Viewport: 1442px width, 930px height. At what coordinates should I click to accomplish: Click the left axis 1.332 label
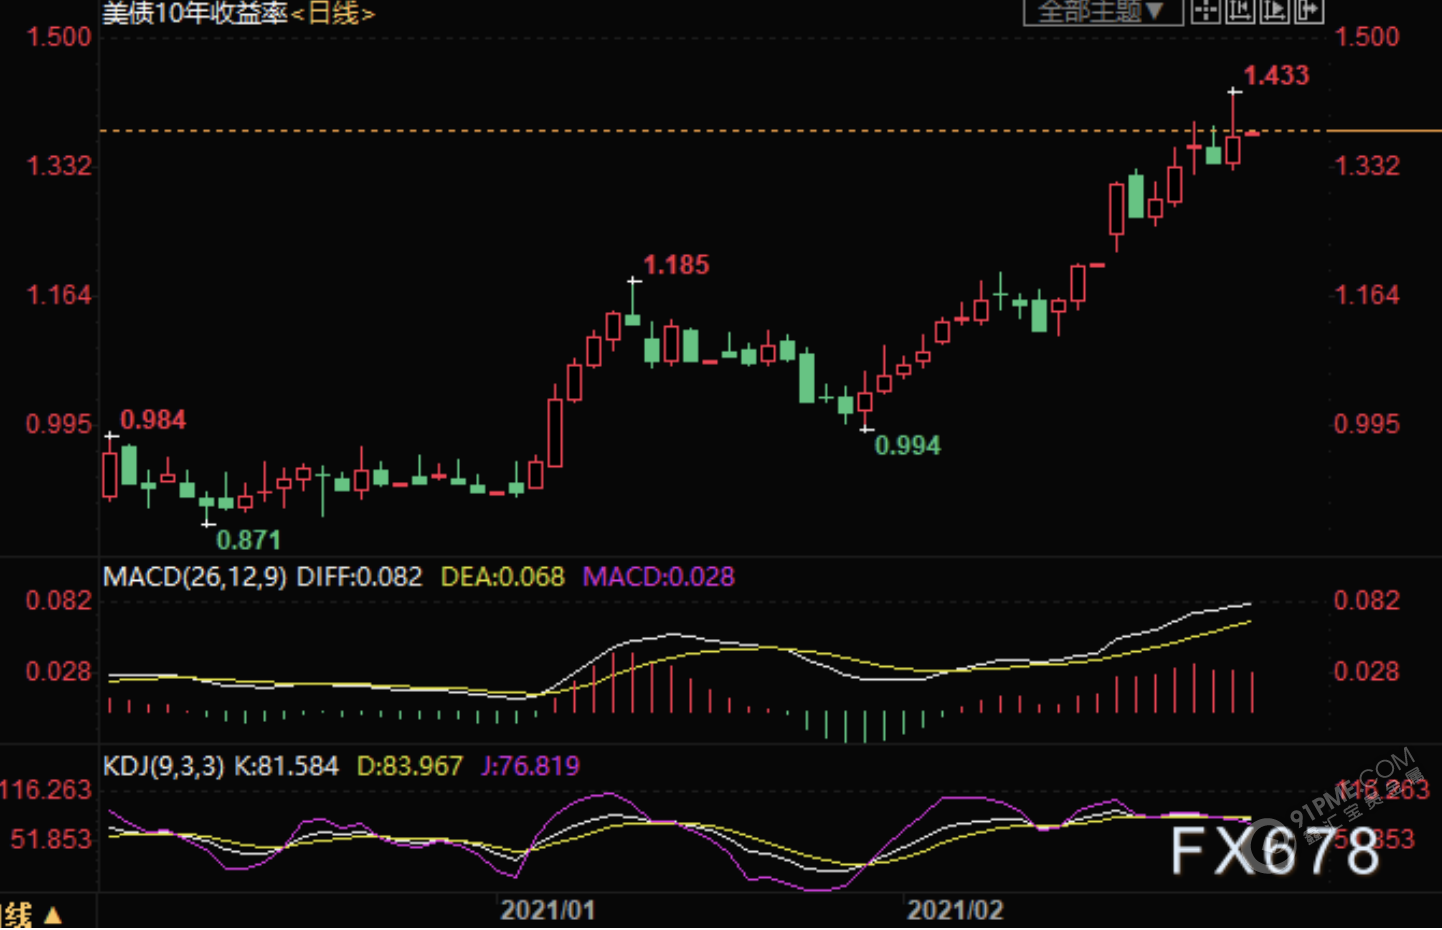point(58,166)
